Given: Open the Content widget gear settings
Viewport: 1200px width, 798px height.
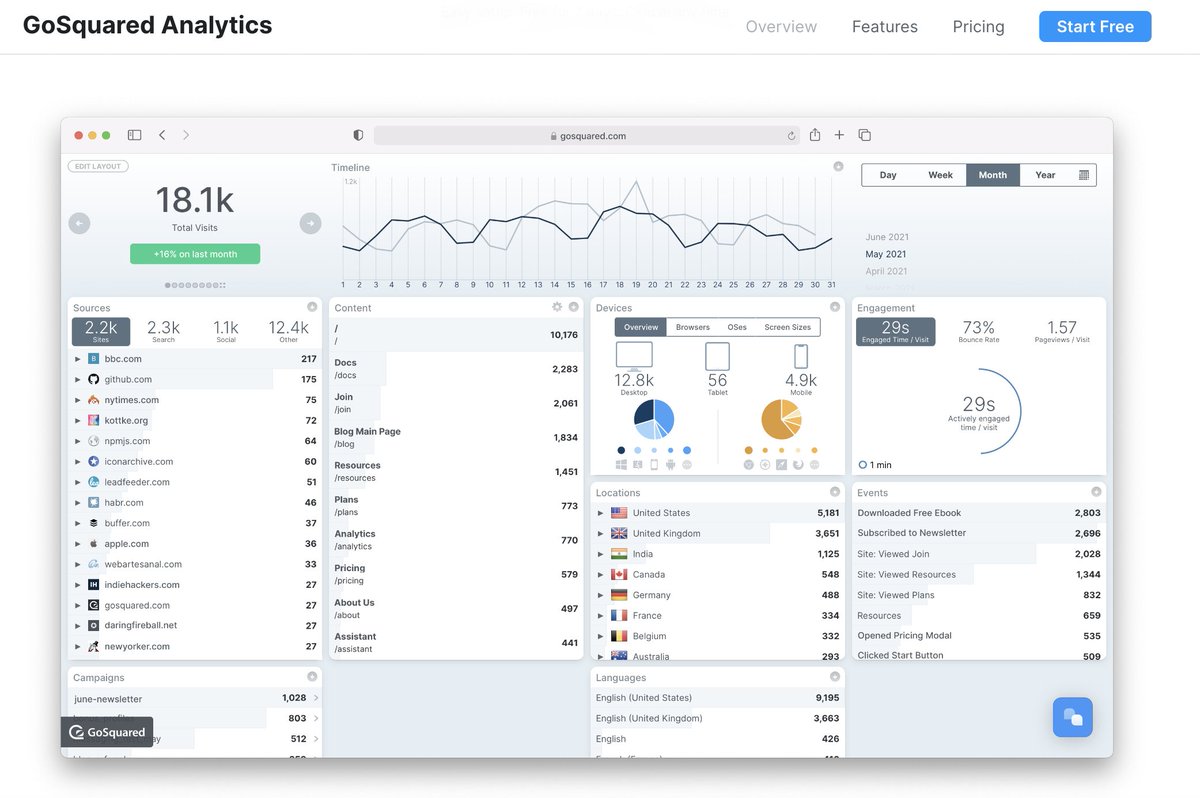Looking at the screenshot, I should tap(557, 307).
